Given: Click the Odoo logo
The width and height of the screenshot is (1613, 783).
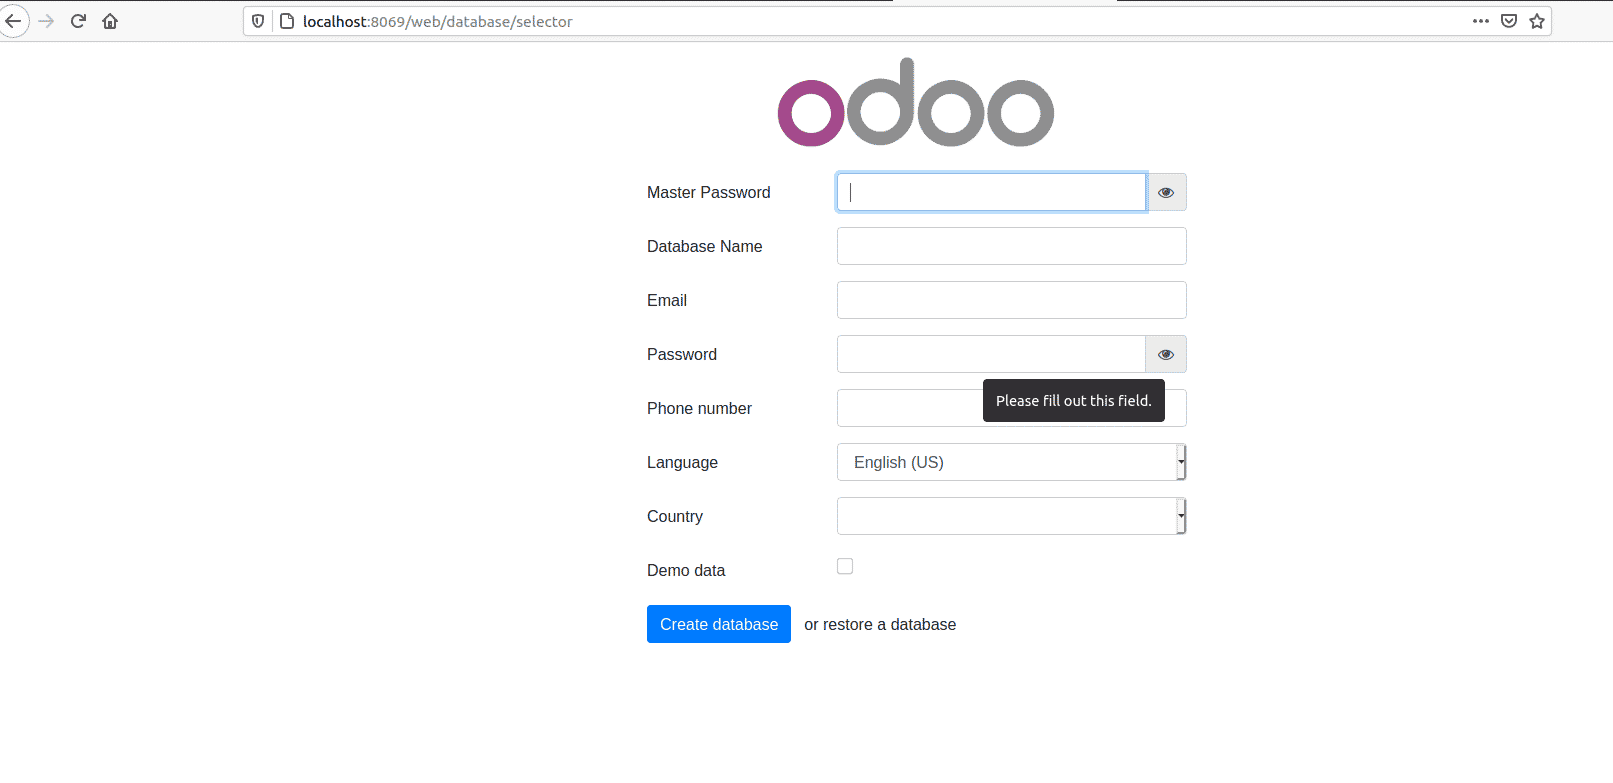Looking at the screenshot, I should 916,102.
